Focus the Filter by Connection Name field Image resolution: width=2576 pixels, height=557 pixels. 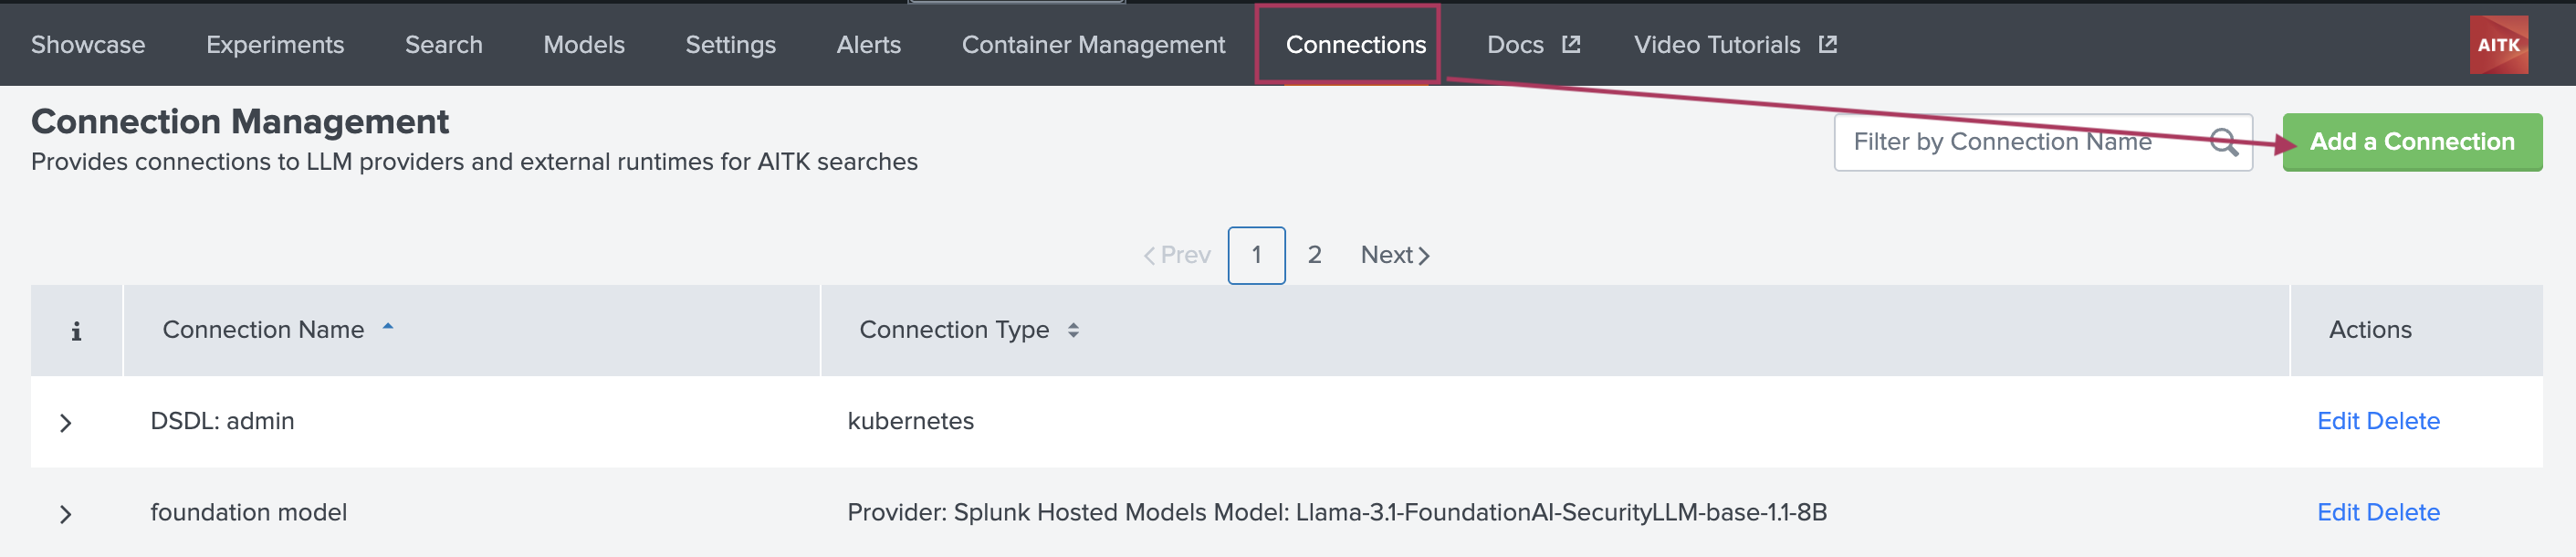[2042, 142]
